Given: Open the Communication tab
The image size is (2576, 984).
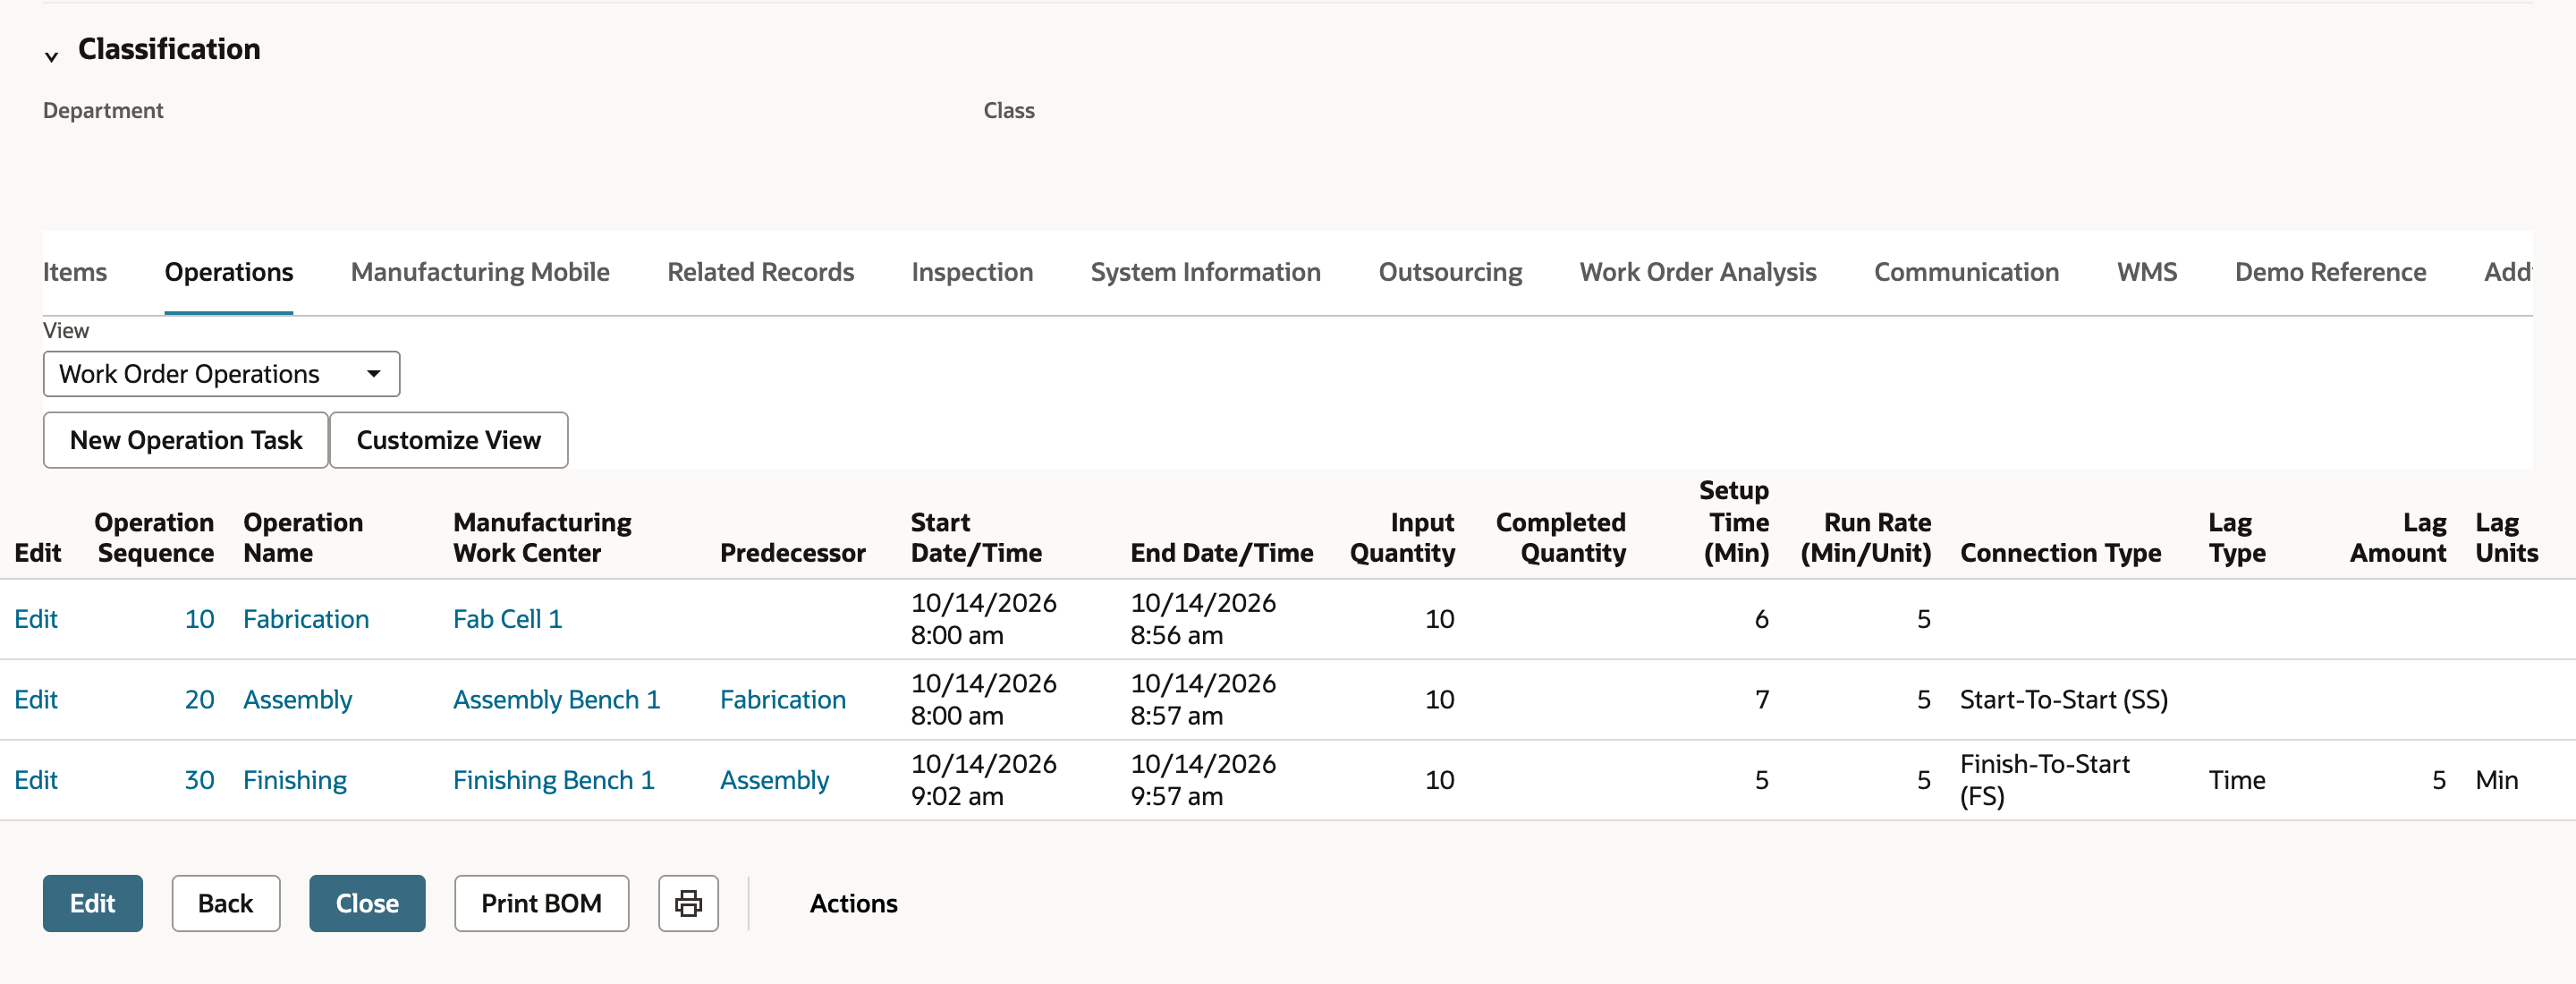Looking at the screenshot, I should click(x=1966, y=272).
